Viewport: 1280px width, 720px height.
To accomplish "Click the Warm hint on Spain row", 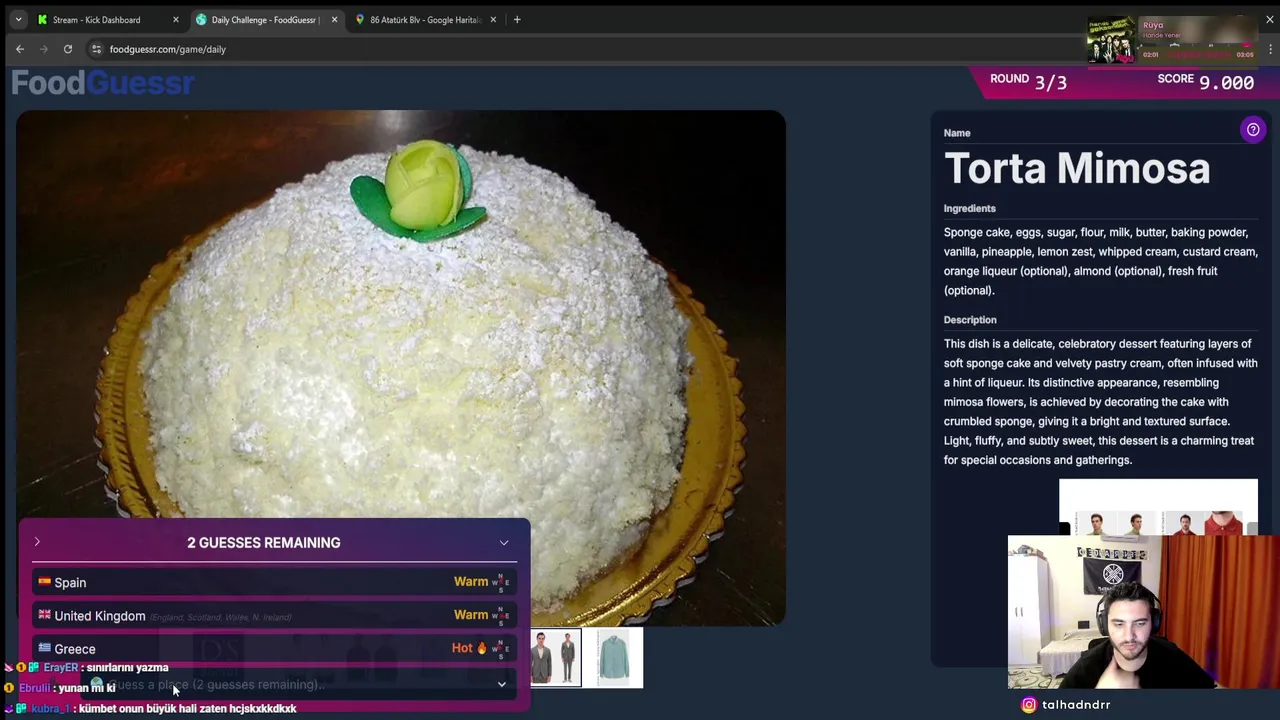I will [x=471, y=581].
